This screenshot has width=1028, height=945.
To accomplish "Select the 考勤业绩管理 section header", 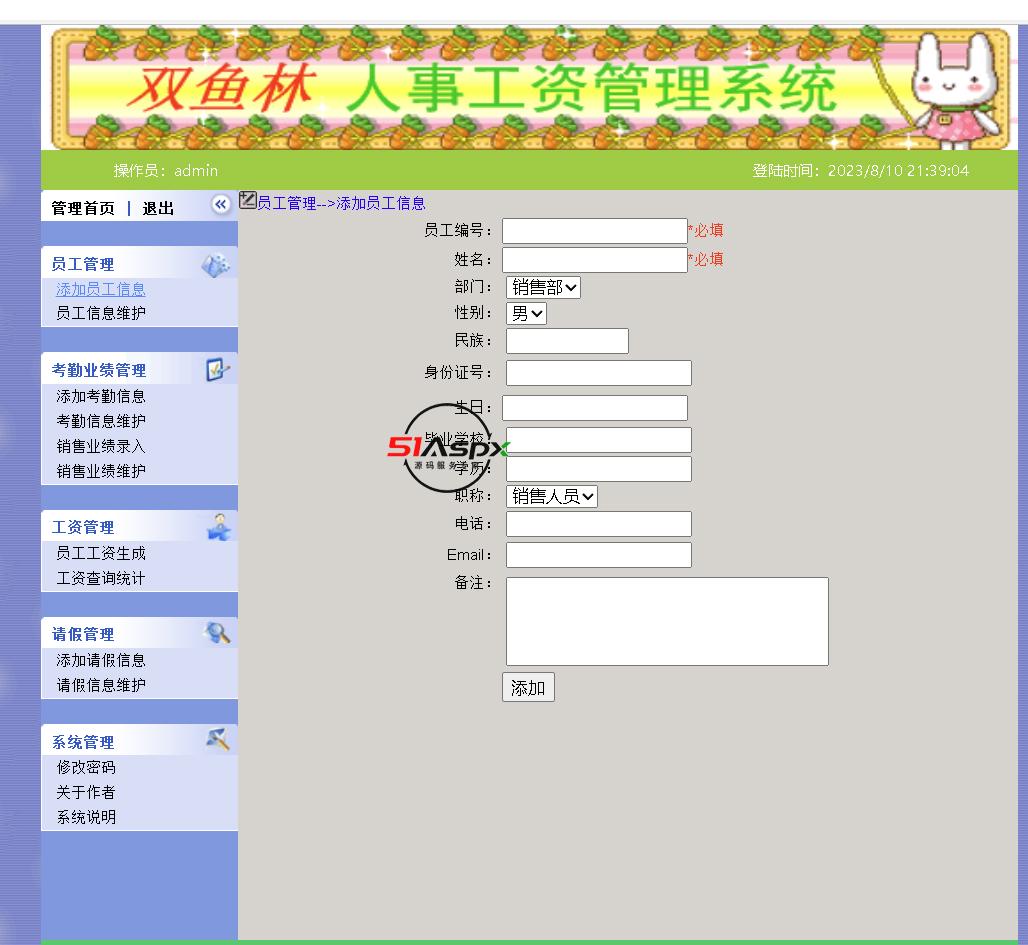I will [x=98, y=370].
